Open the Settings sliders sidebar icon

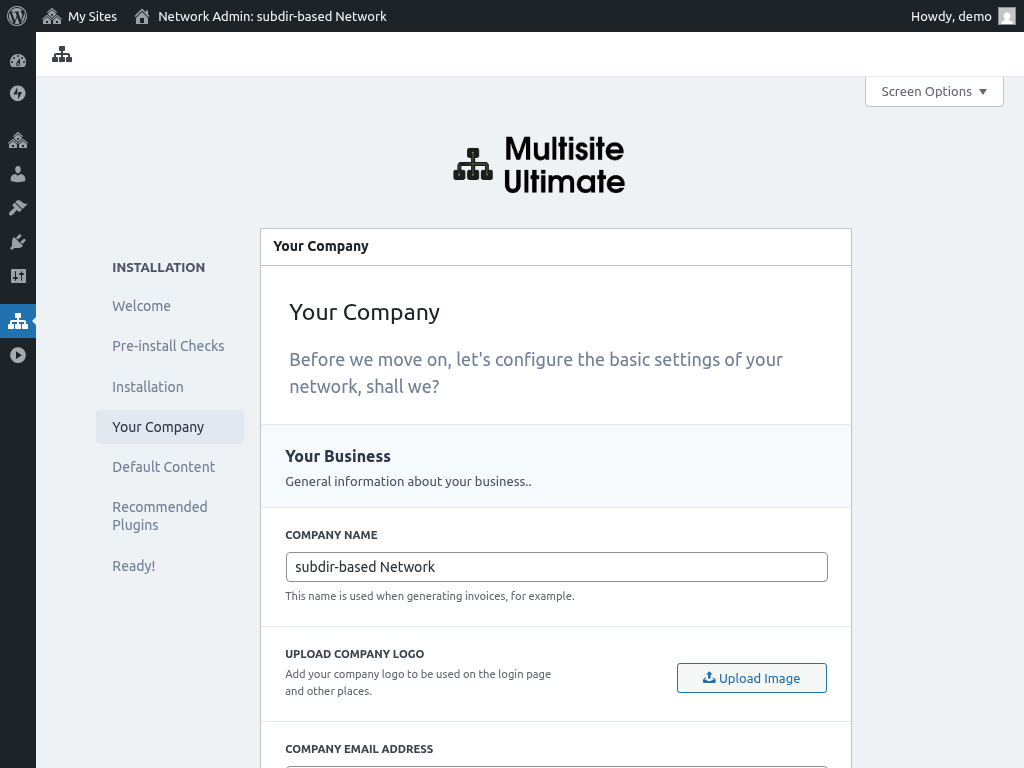pyautogui.click(x=18, y=276)
